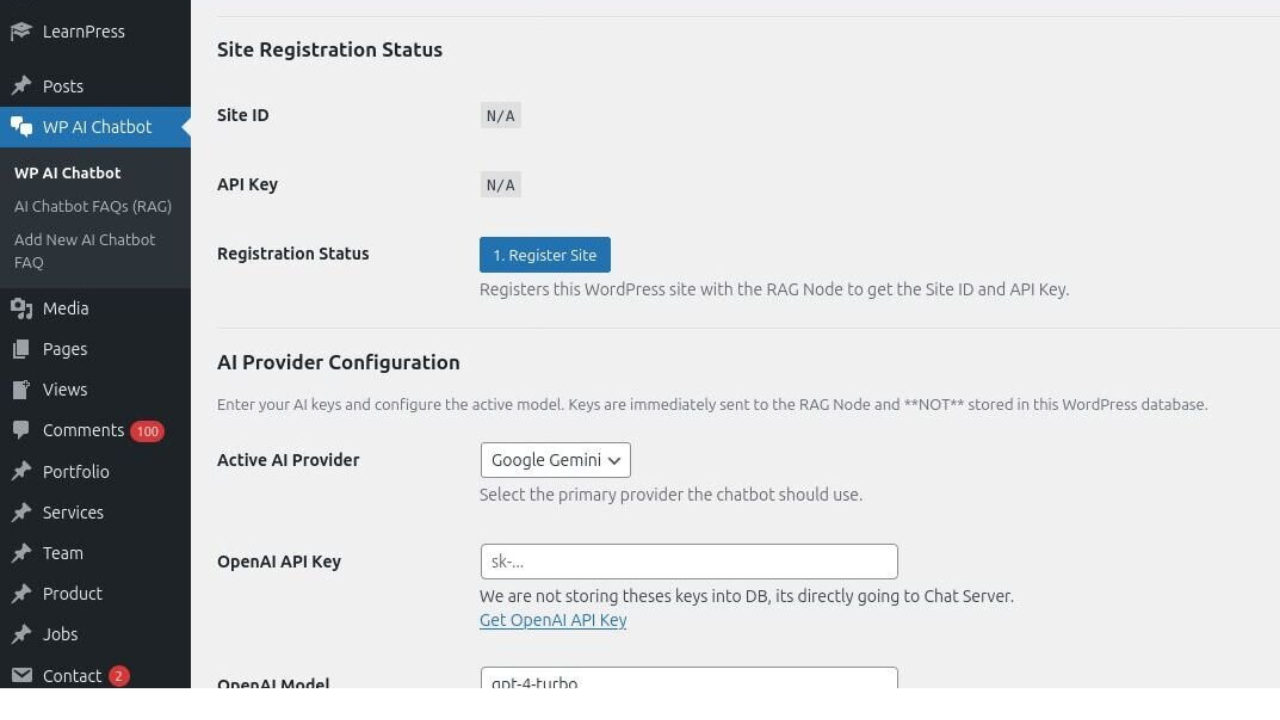Click the Contact envelope icon
The width and height of the screenshot is (1280, 720).
(x=21, y=675)
